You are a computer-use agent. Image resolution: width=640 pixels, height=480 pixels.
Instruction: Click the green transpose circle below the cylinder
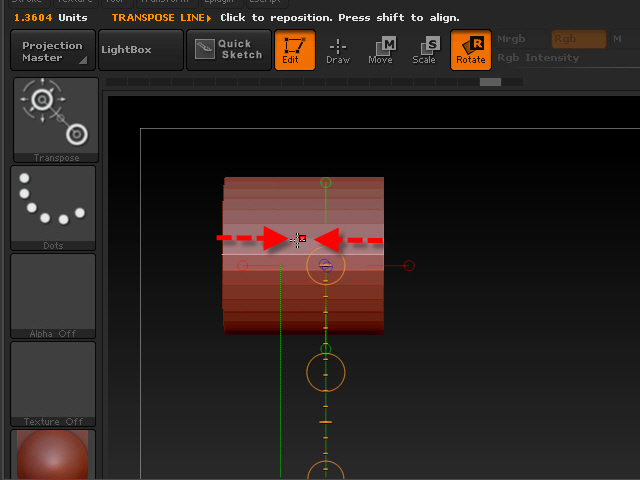tap(326, 349)
